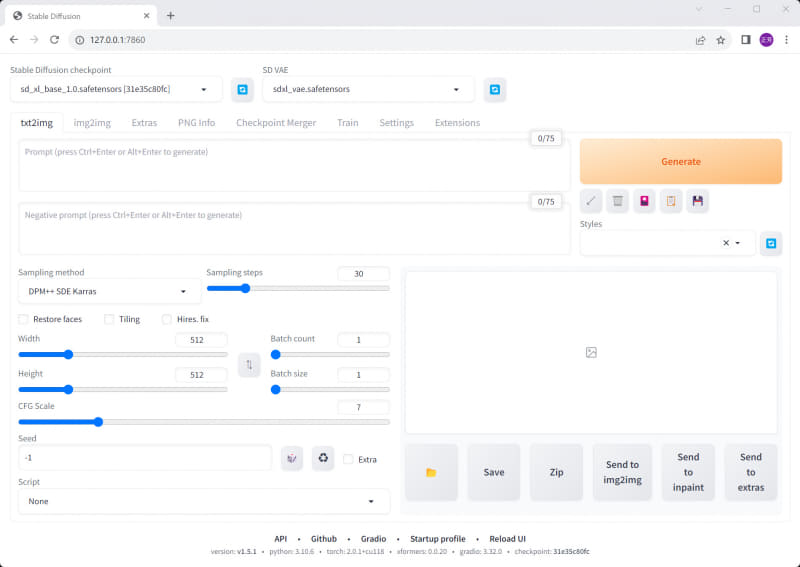
Task: Open the Extras tab
Action: (x=144, y=123)
